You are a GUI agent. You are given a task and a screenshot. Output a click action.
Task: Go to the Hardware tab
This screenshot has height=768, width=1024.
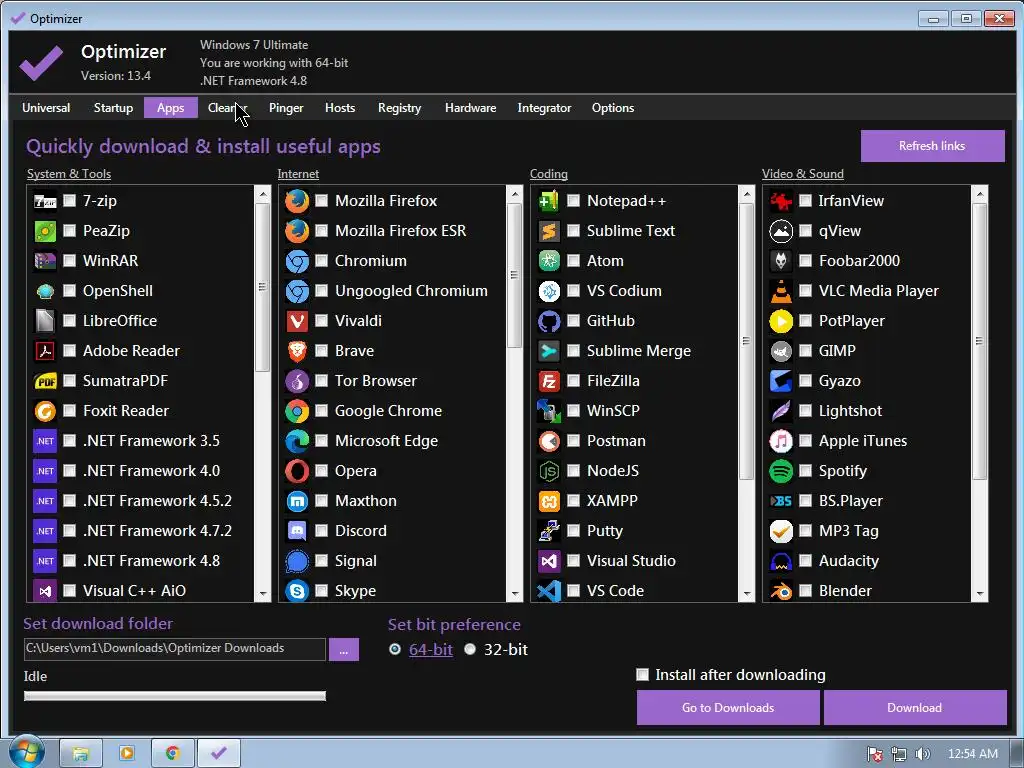(x=471, y=108)
